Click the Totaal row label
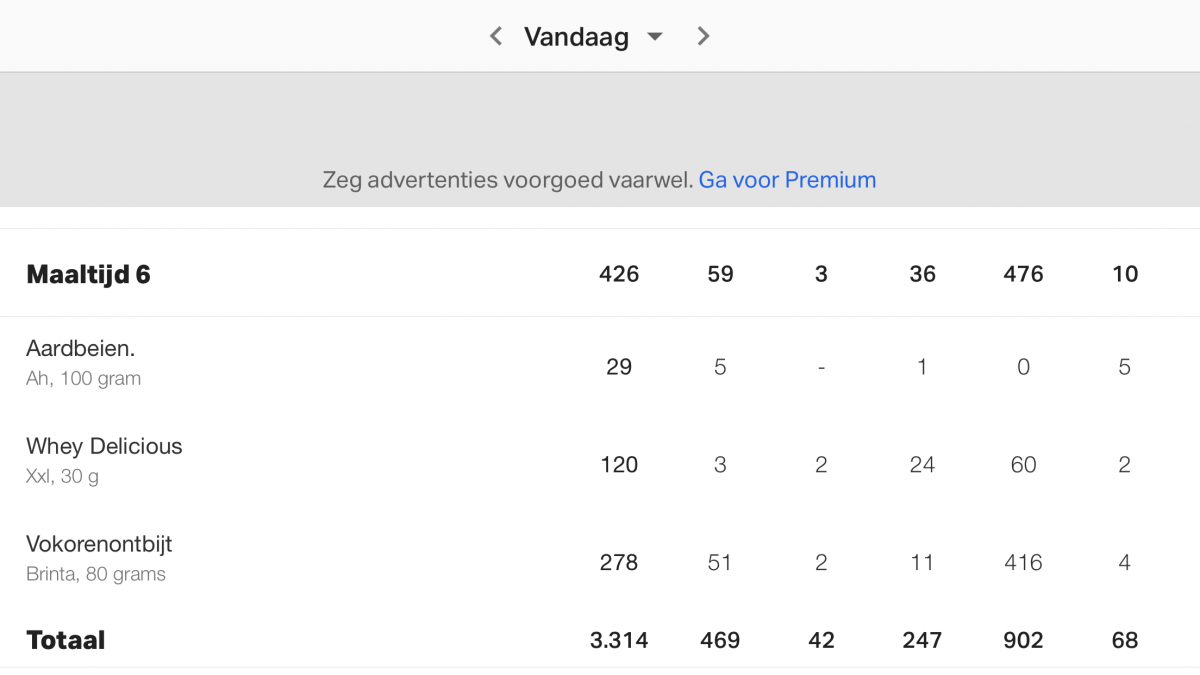Viewport: 1200px width, 675px height. pyautogui.click(x=65, y=640)
